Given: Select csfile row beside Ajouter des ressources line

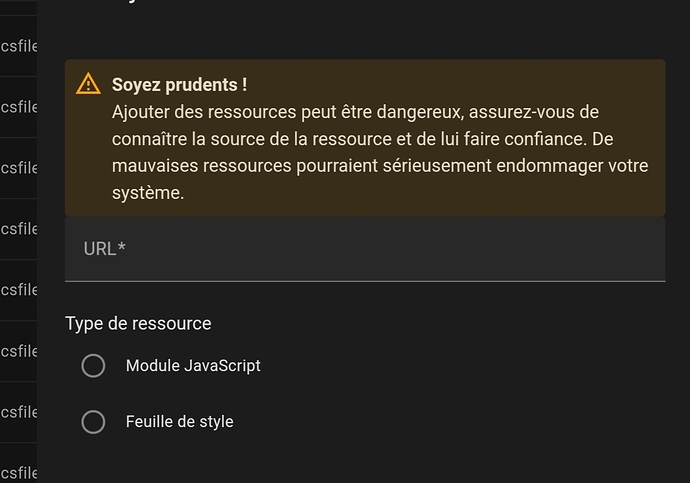Looking at the screenshot, I should [18, 107].
